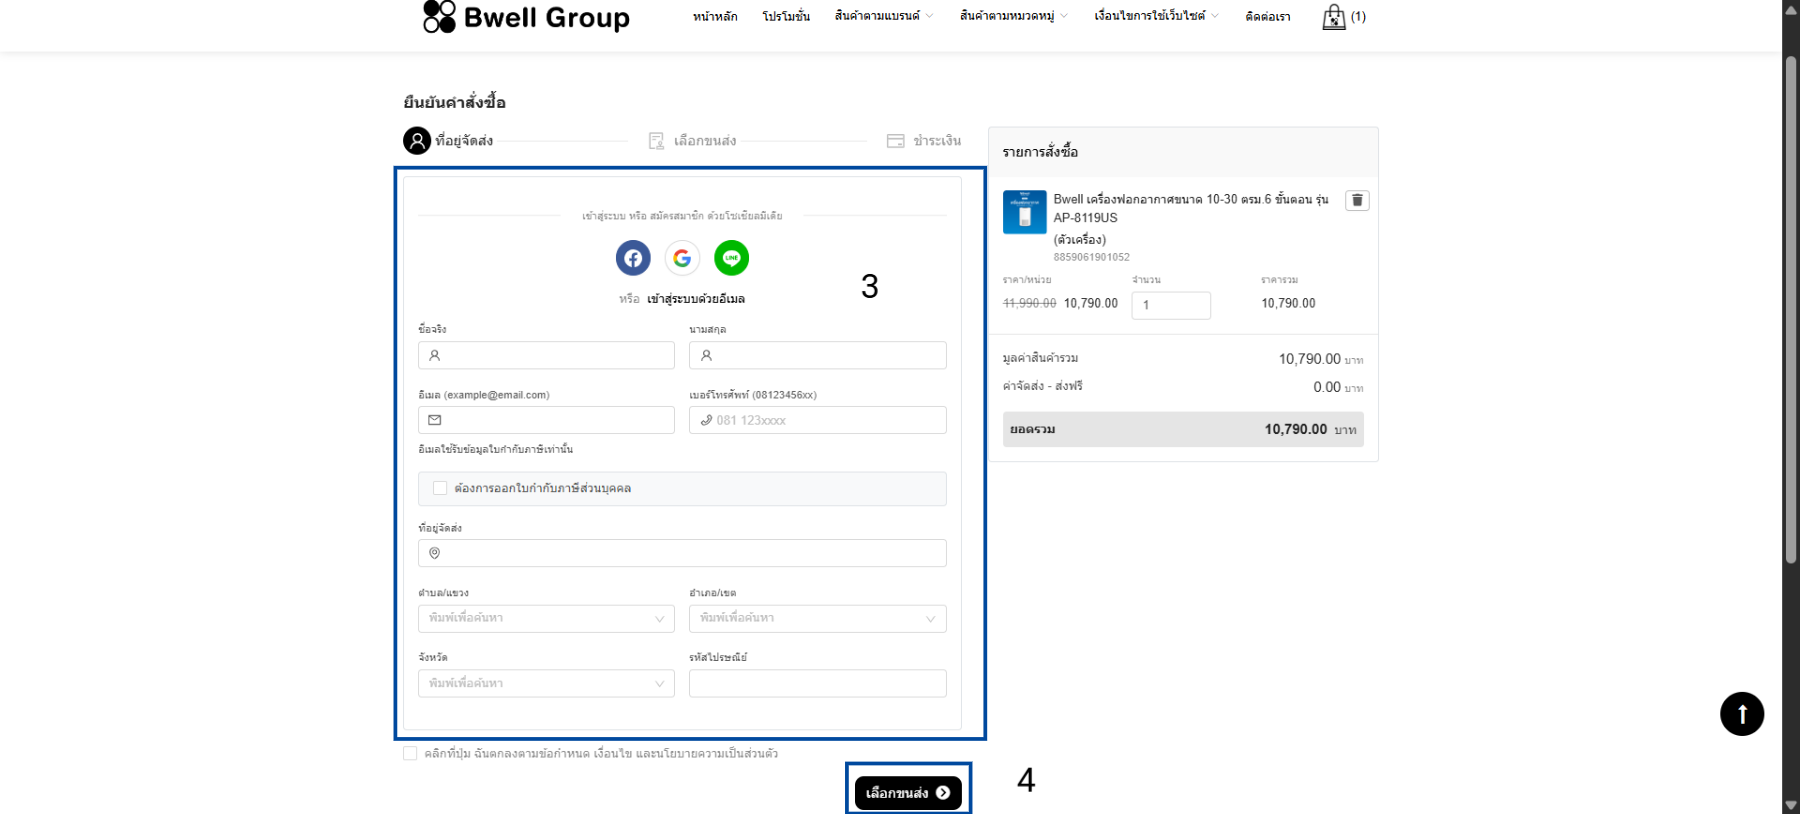Tick the personal tax invoice checkbox
This screenshot has height=814, width=1800.
pos(440,488)
